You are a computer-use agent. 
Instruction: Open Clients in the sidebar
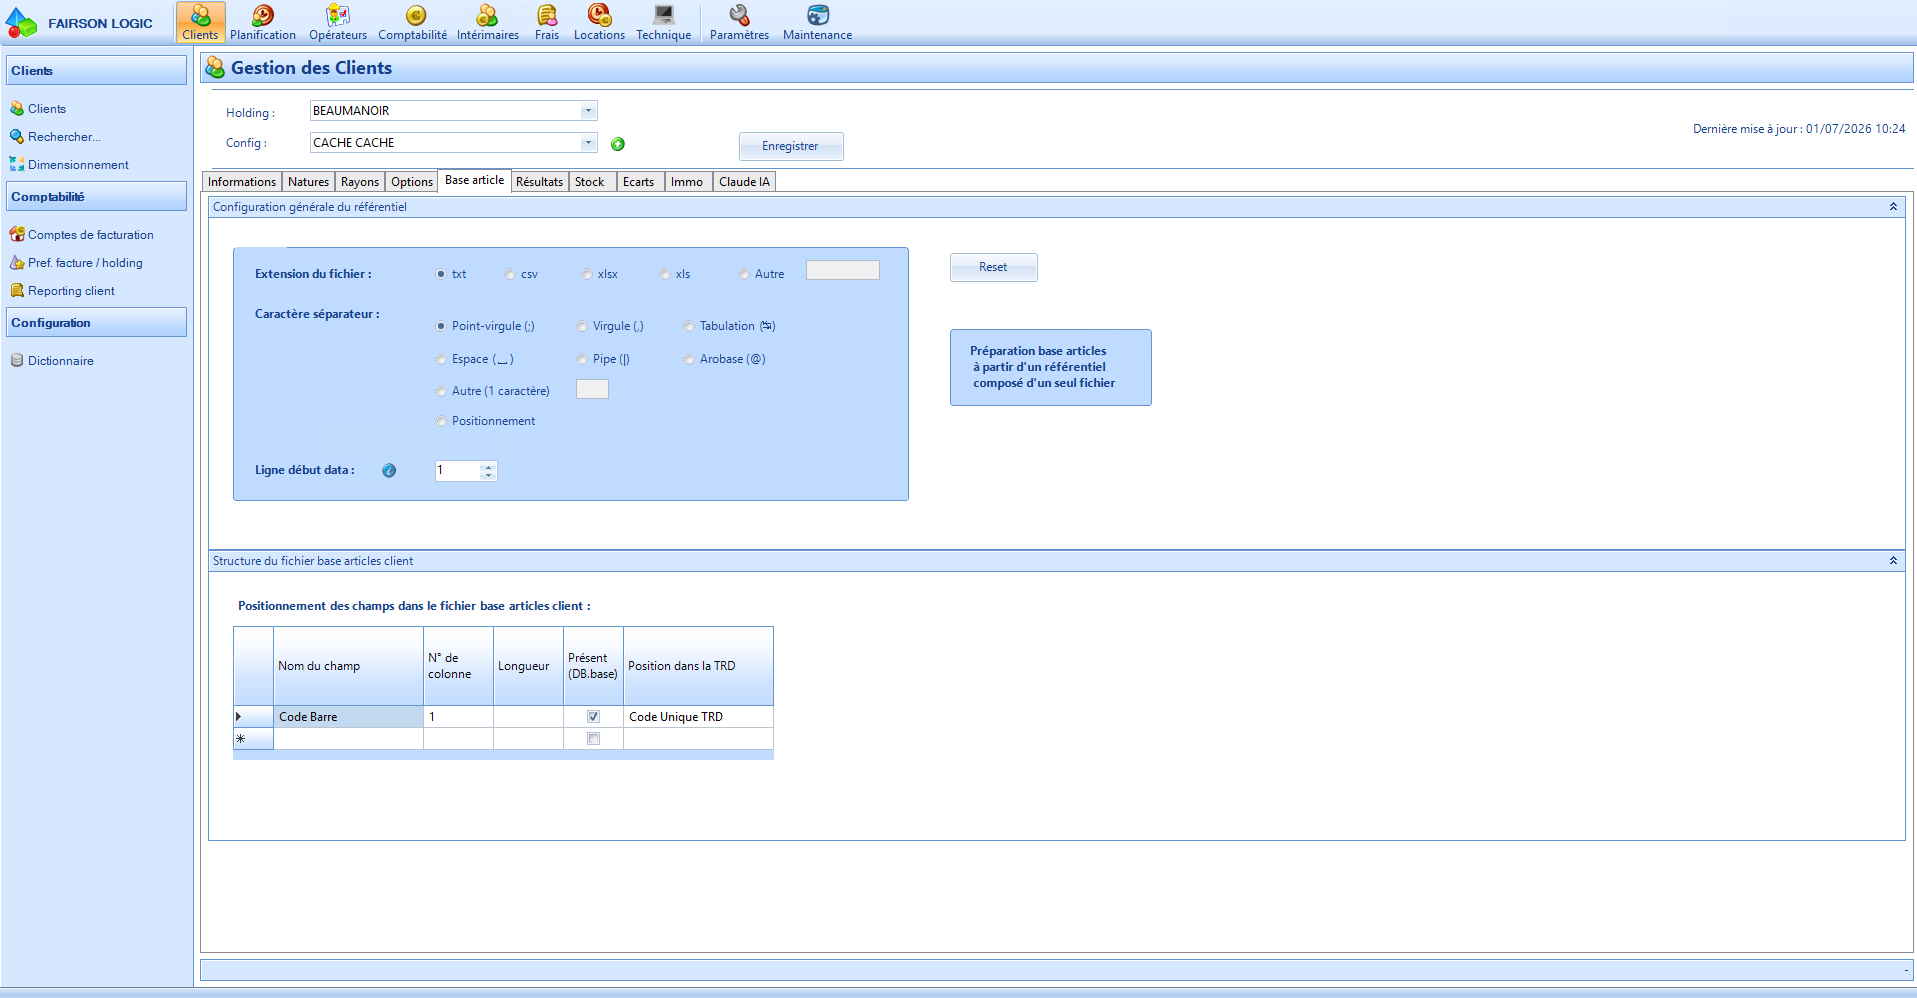(x=38, y=109)
